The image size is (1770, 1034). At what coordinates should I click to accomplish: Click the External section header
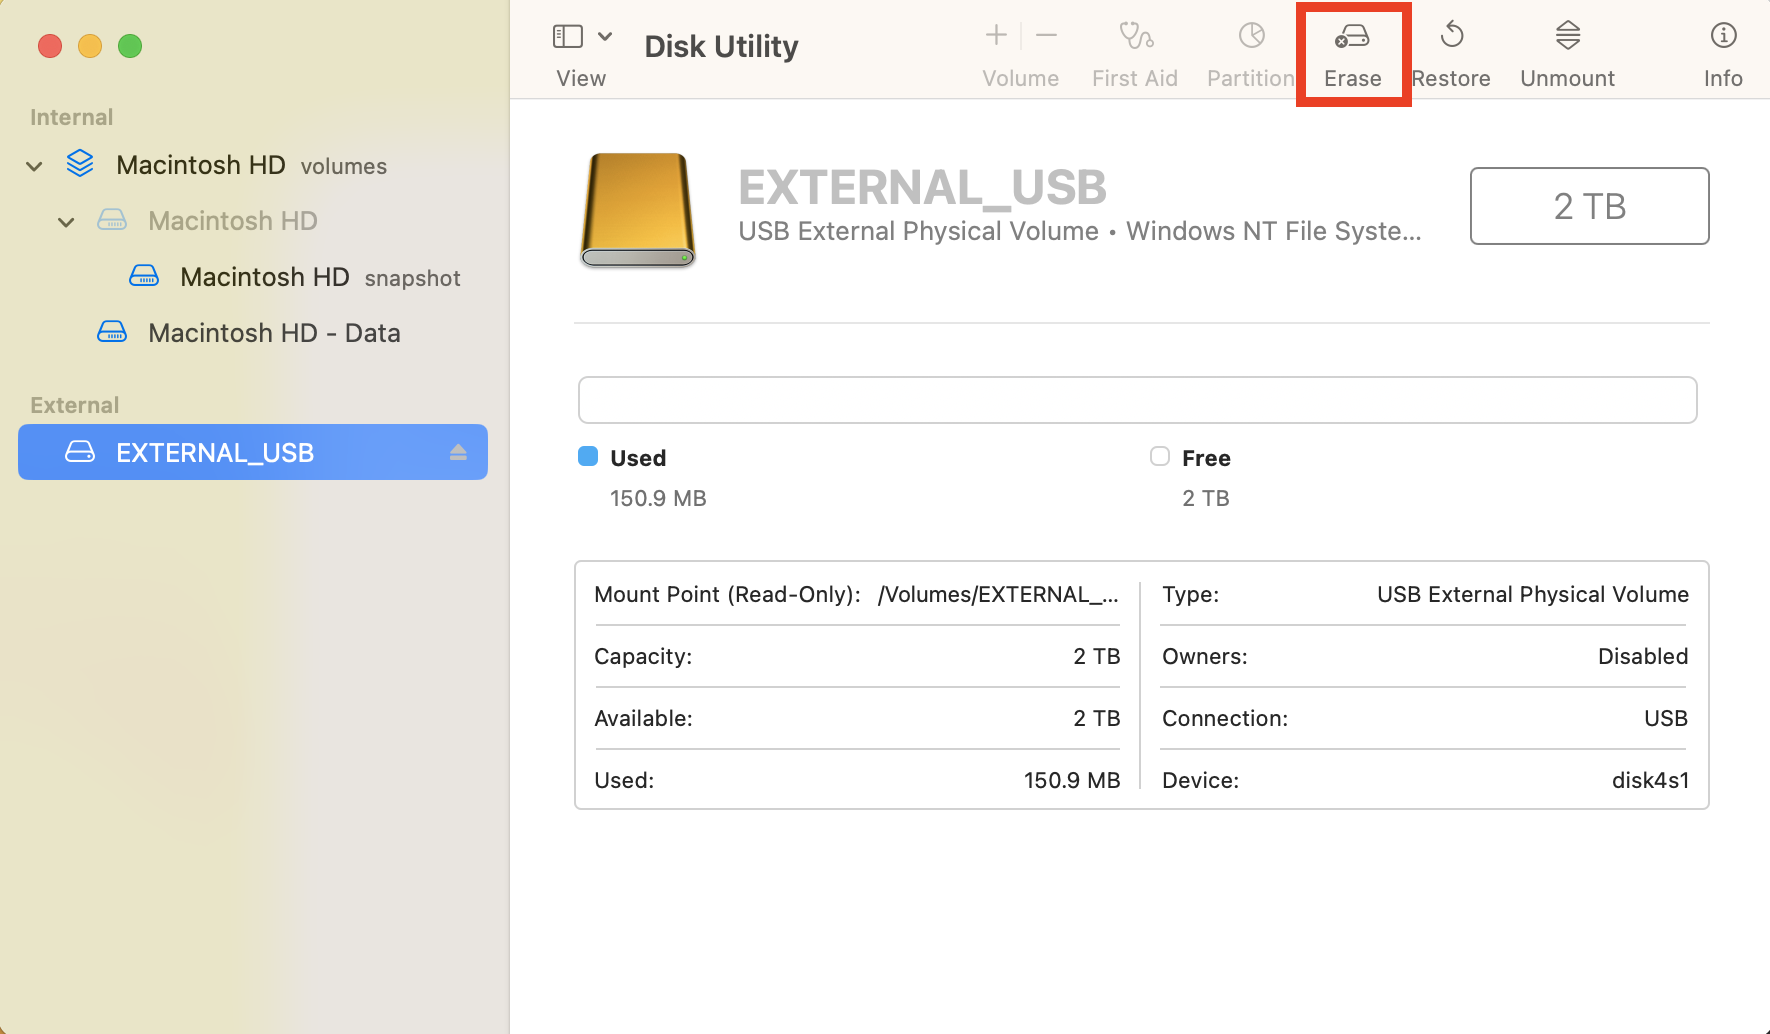pos(75,405)
